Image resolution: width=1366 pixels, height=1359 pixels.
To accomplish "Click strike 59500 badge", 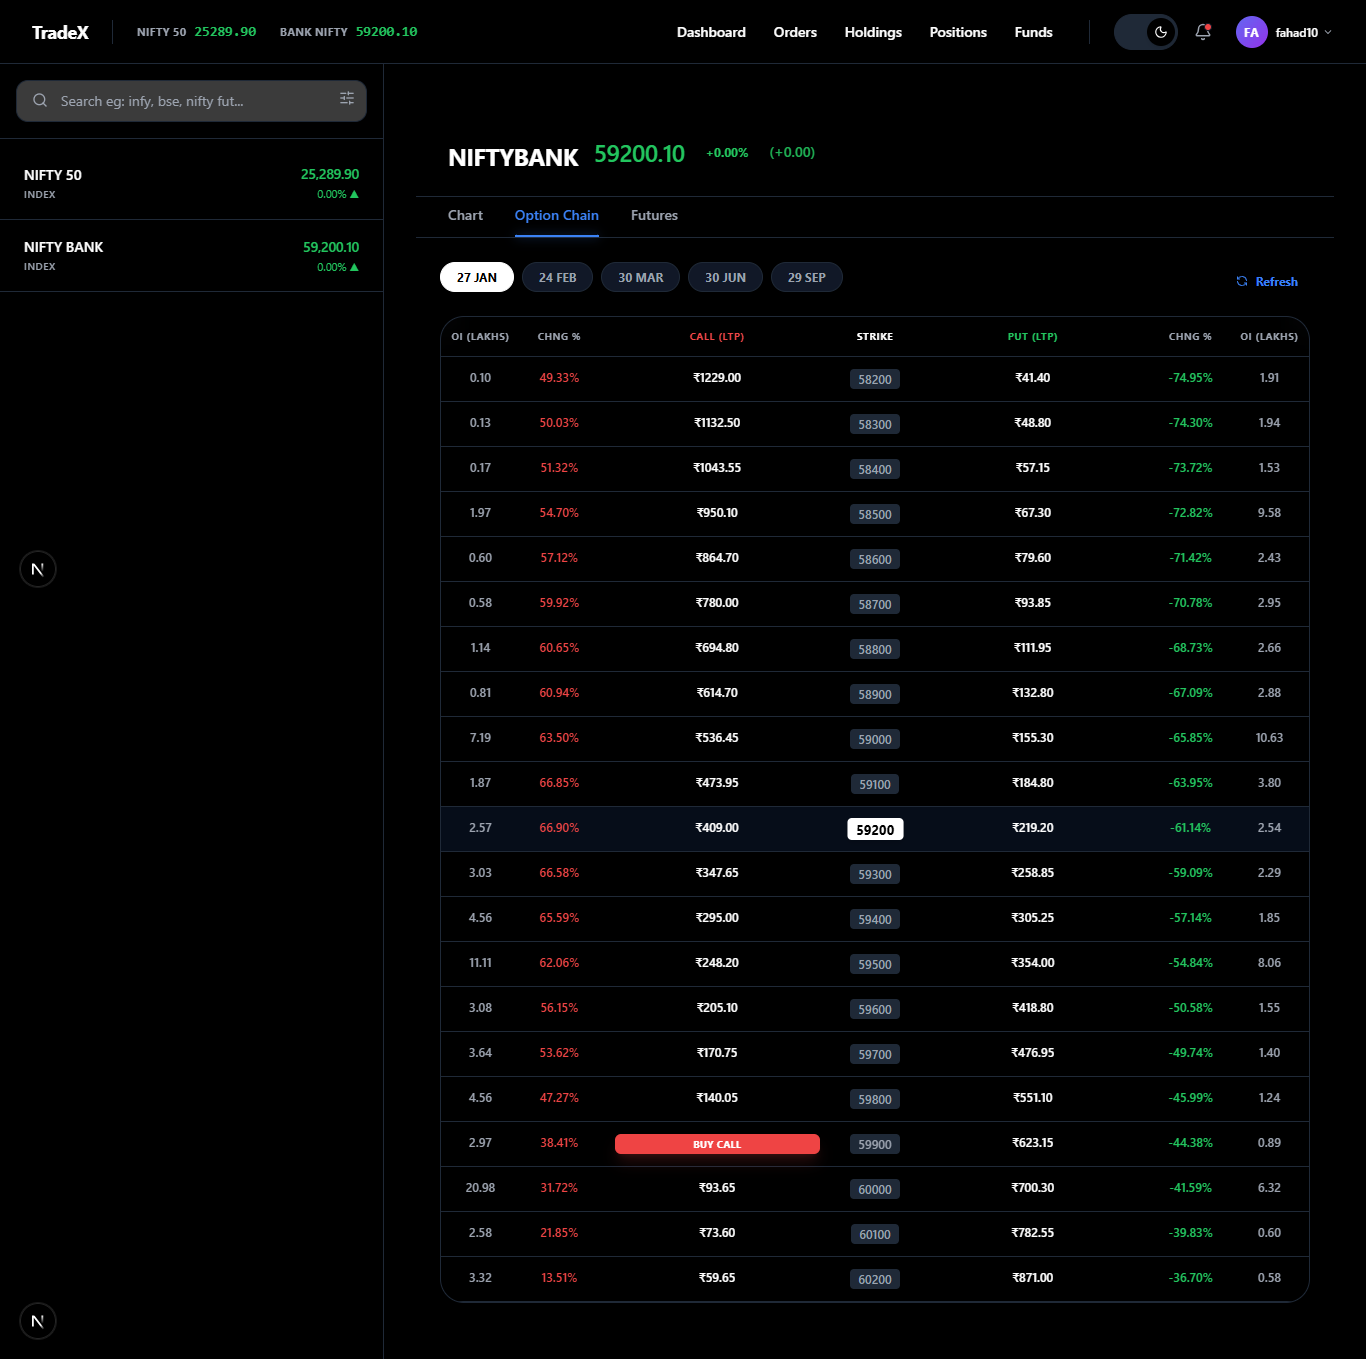I will coord(875,964).
